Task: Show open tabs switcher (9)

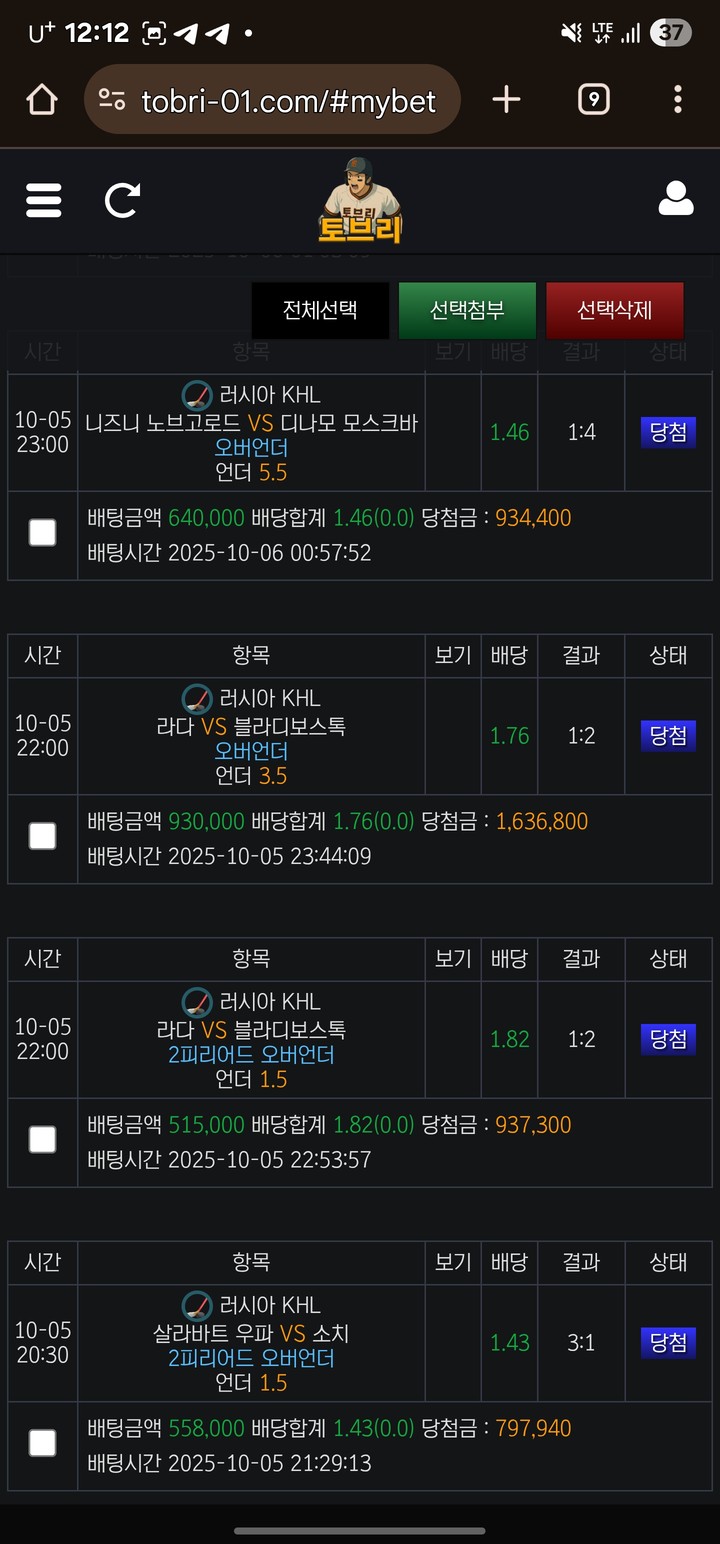Action: coord(594,99)
